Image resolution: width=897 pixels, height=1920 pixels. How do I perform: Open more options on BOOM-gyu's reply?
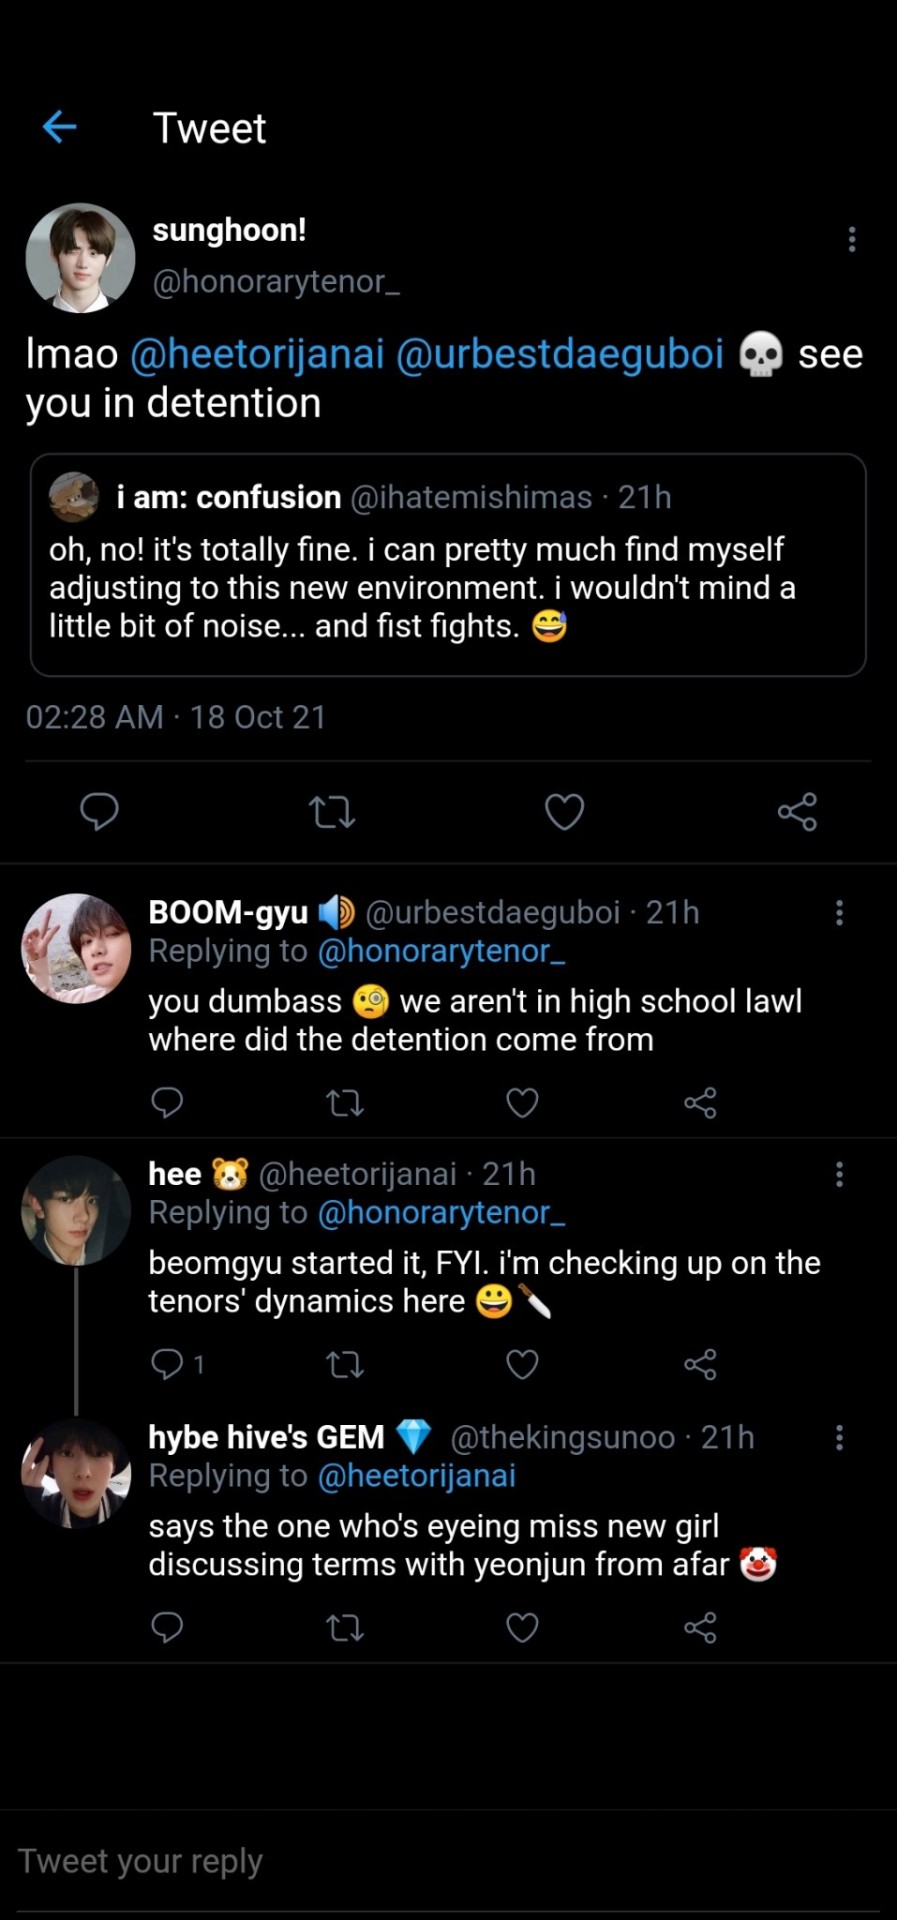coord(839,912)
